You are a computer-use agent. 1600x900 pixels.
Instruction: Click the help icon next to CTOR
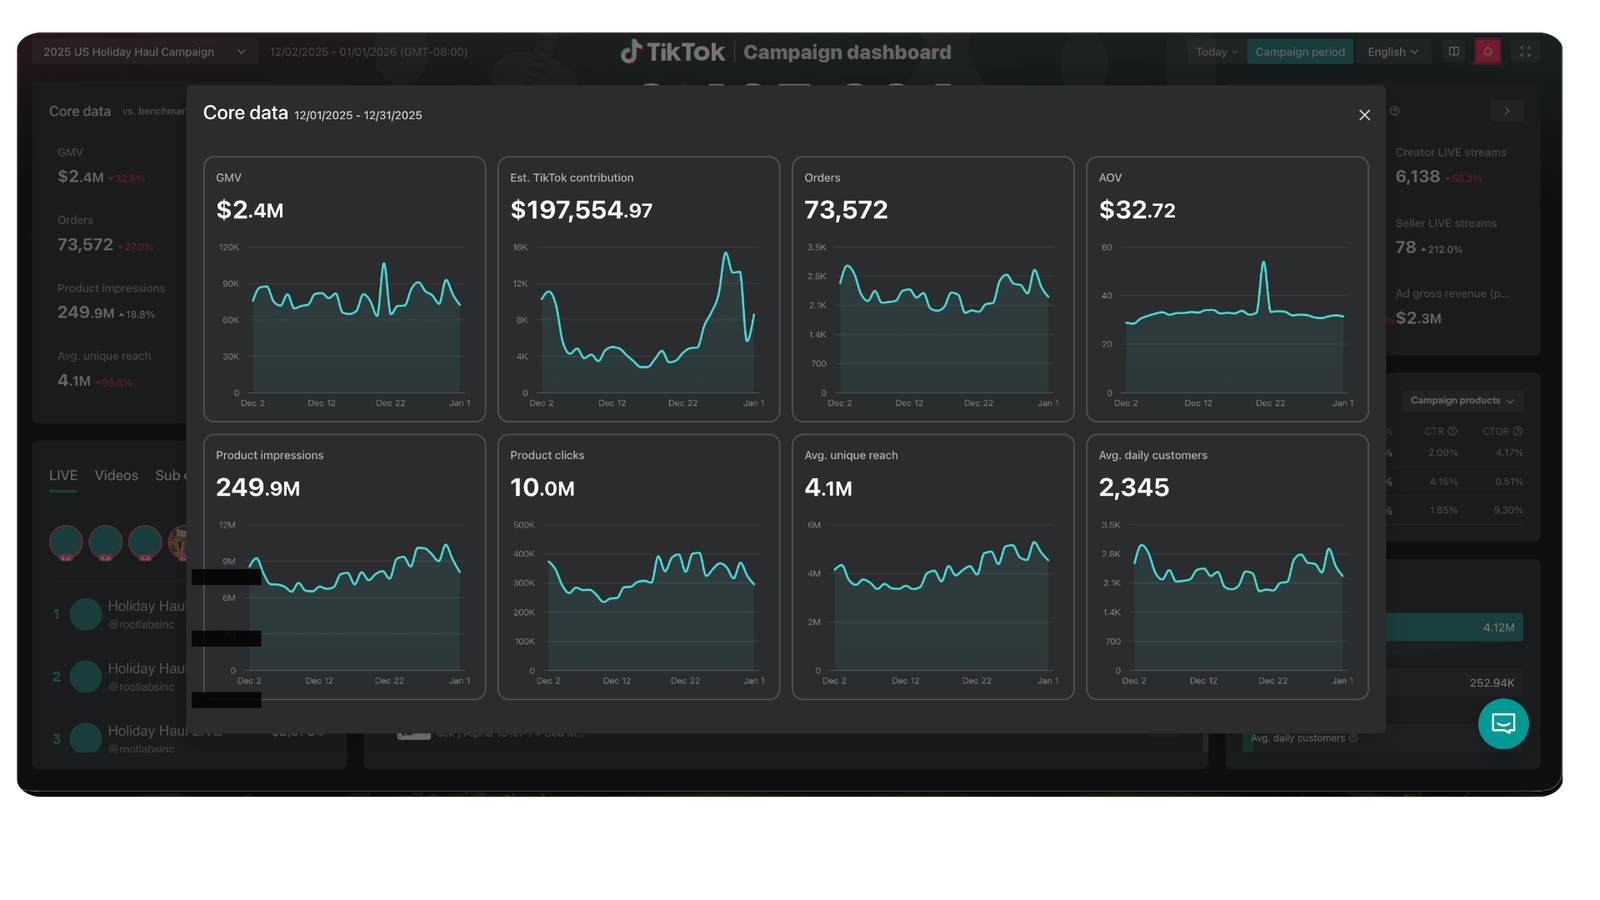pyautogui.click(x=1517, y=431)
